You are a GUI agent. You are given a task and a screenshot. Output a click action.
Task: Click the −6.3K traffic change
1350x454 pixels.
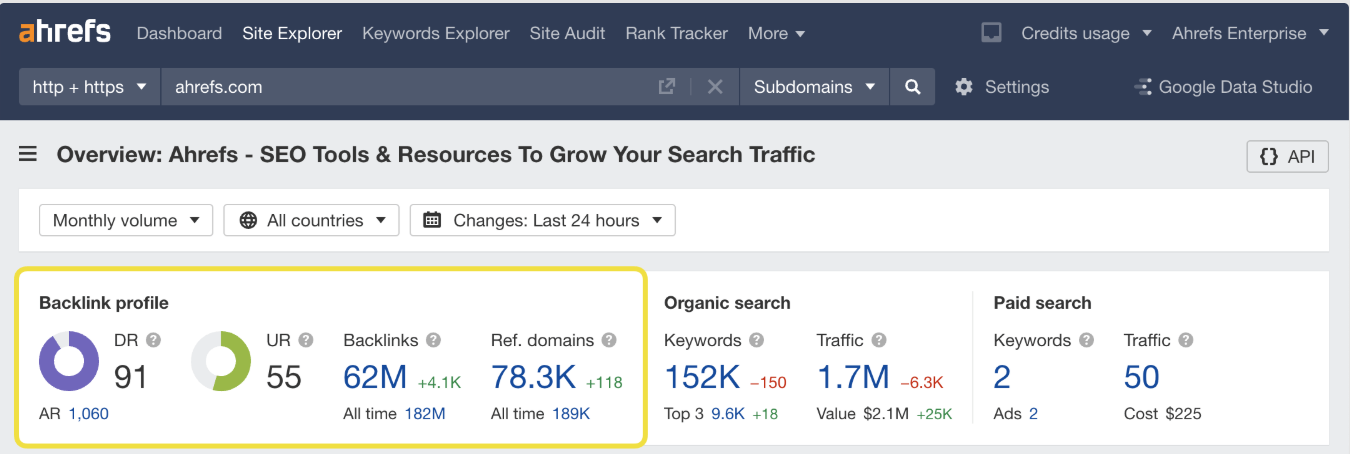coord(924,382)
